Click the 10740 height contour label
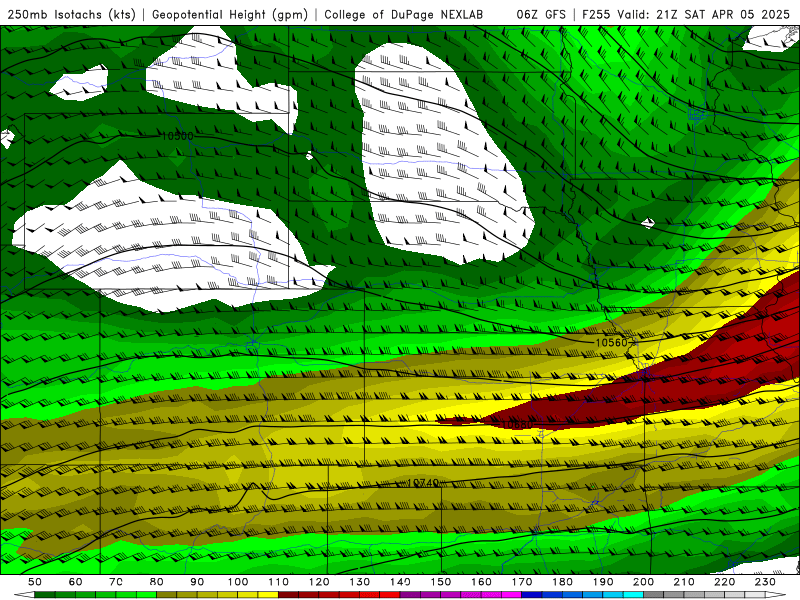This screenshot has height=600, width=800. [423, 482]
